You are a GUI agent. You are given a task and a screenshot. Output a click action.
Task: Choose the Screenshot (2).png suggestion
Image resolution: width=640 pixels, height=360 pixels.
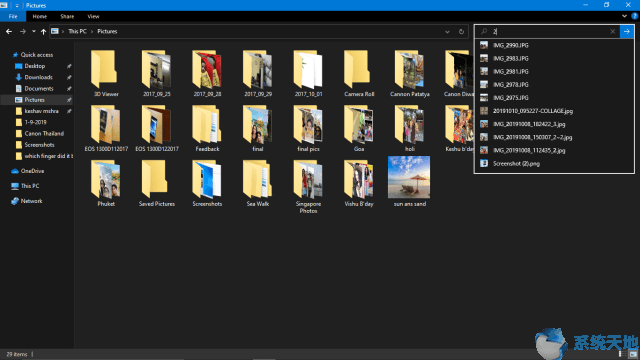554,163
